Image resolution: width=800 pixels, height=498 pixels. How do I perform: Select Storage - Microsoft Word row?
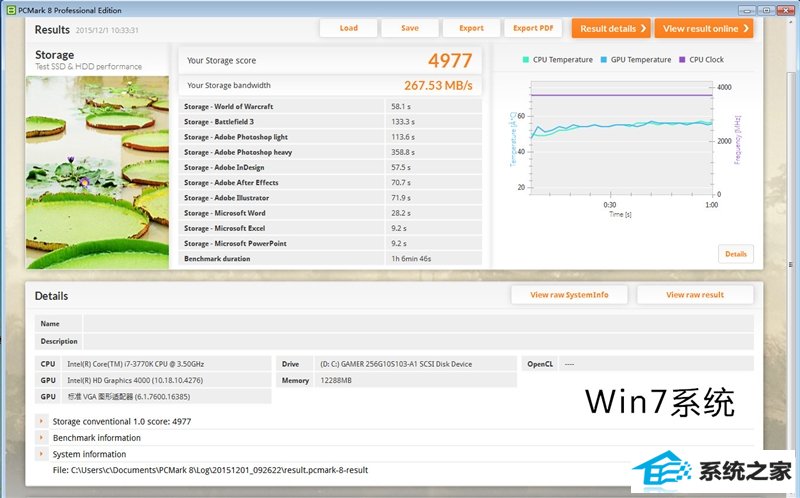330,213
